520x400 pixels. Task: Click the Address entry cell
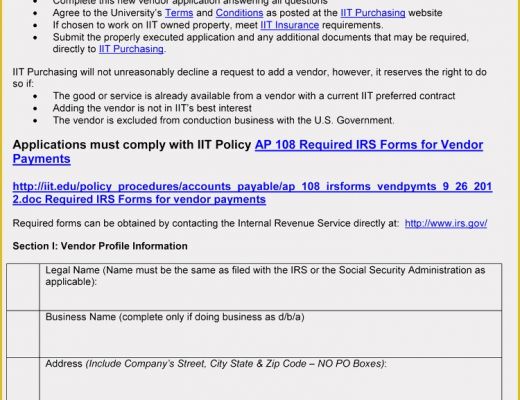(270, 379)
